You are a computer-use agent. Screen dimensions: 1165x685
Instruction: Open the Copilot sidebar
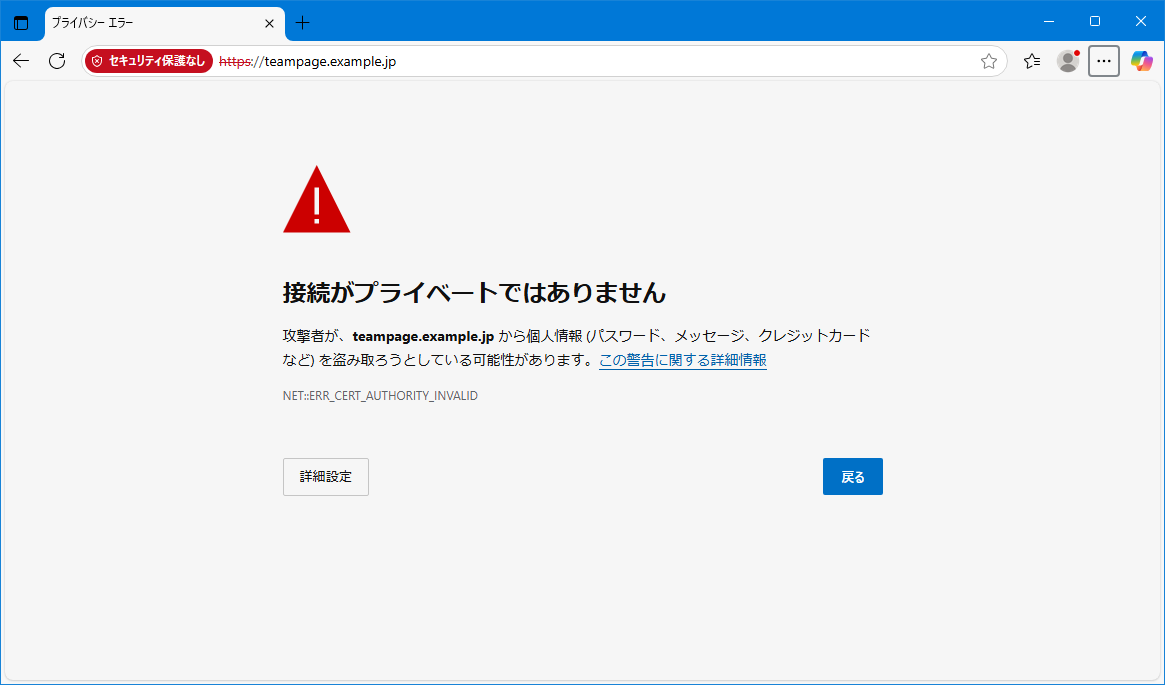pos(1141,61)
